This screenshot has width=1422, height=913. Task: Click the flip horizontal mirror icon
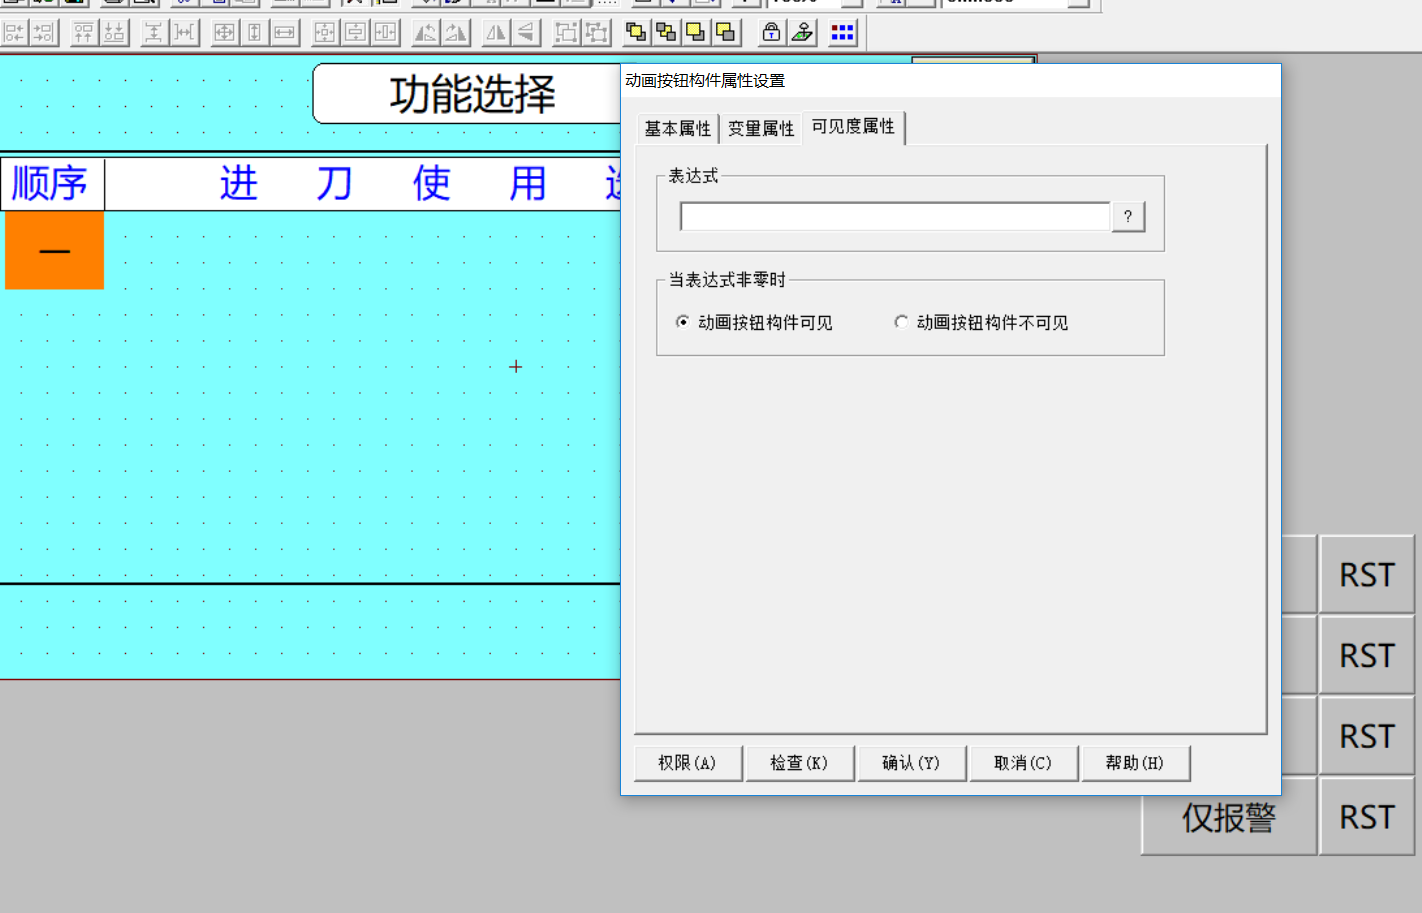[x=496, y=33]
